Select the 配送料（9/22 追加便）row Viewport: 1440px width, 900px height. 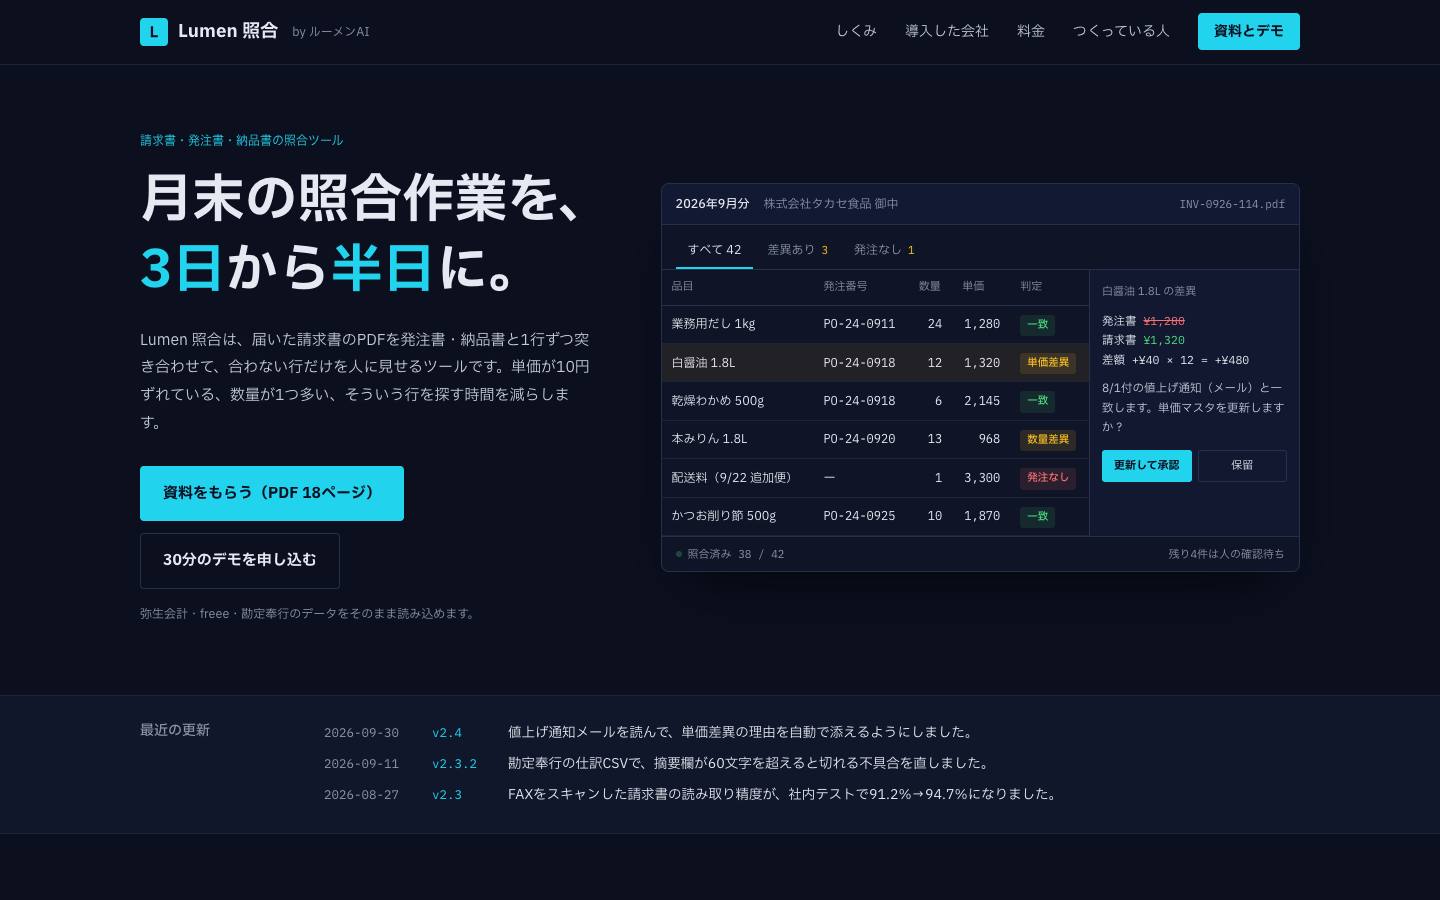(x=875, y=478)
